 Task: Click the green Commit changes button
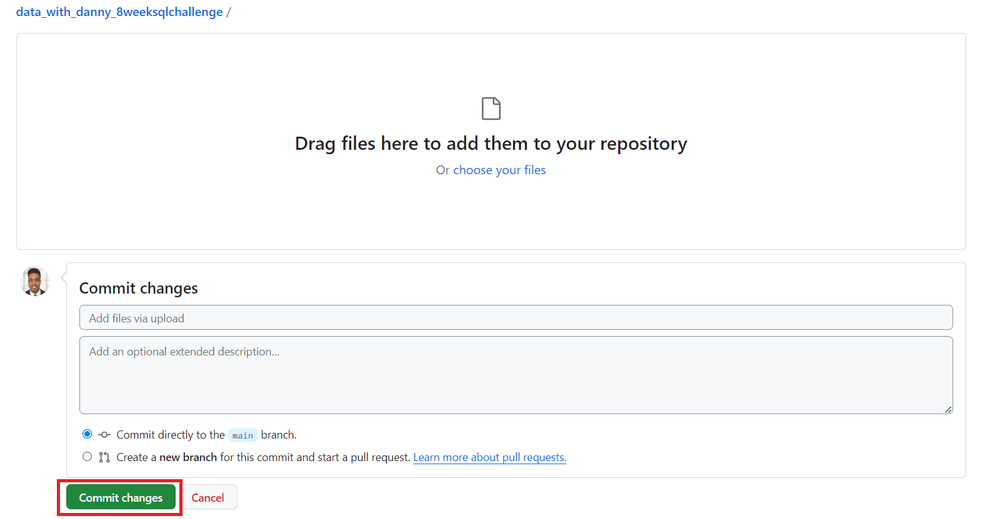(x=121, y=497)
